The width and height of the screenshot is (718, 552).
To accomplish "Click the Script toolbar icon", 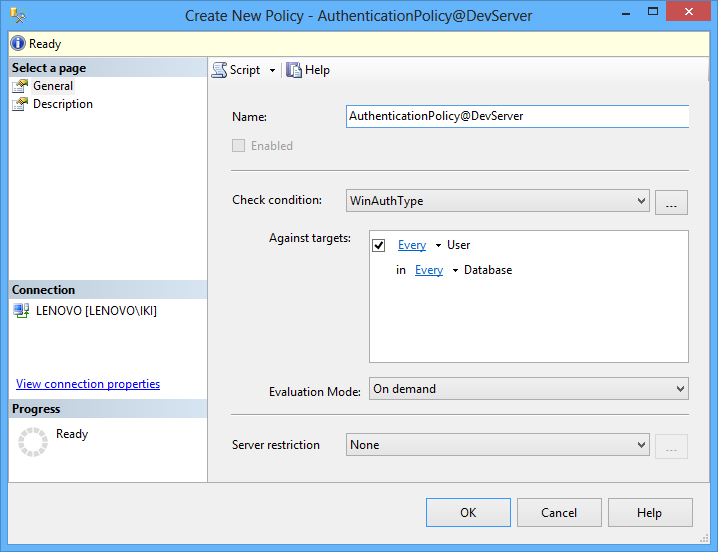I will coord(219,70).
